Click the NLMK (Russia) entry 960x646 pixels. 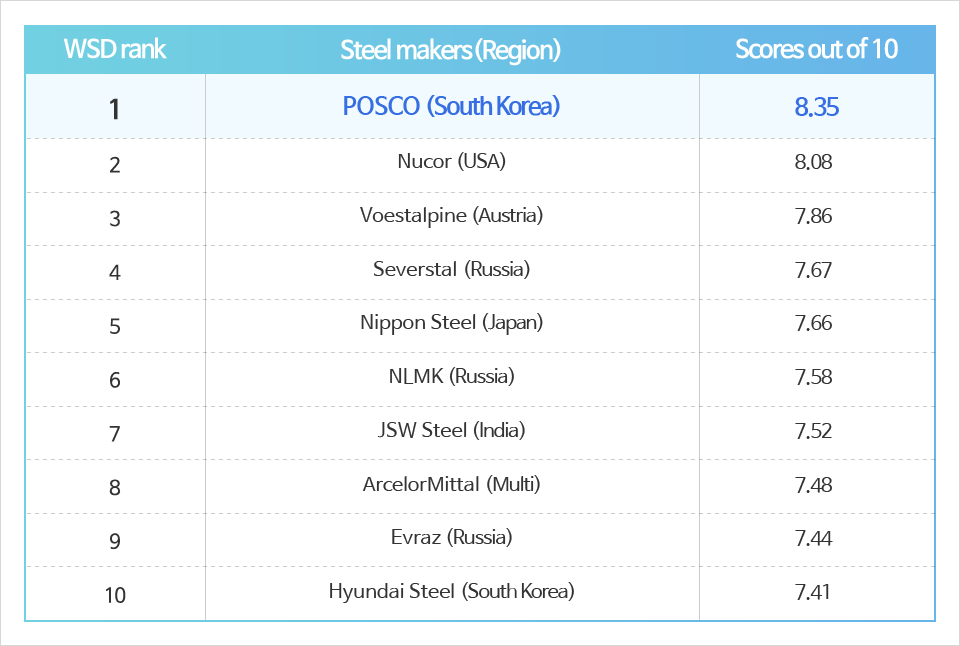(x=451, y=376)
